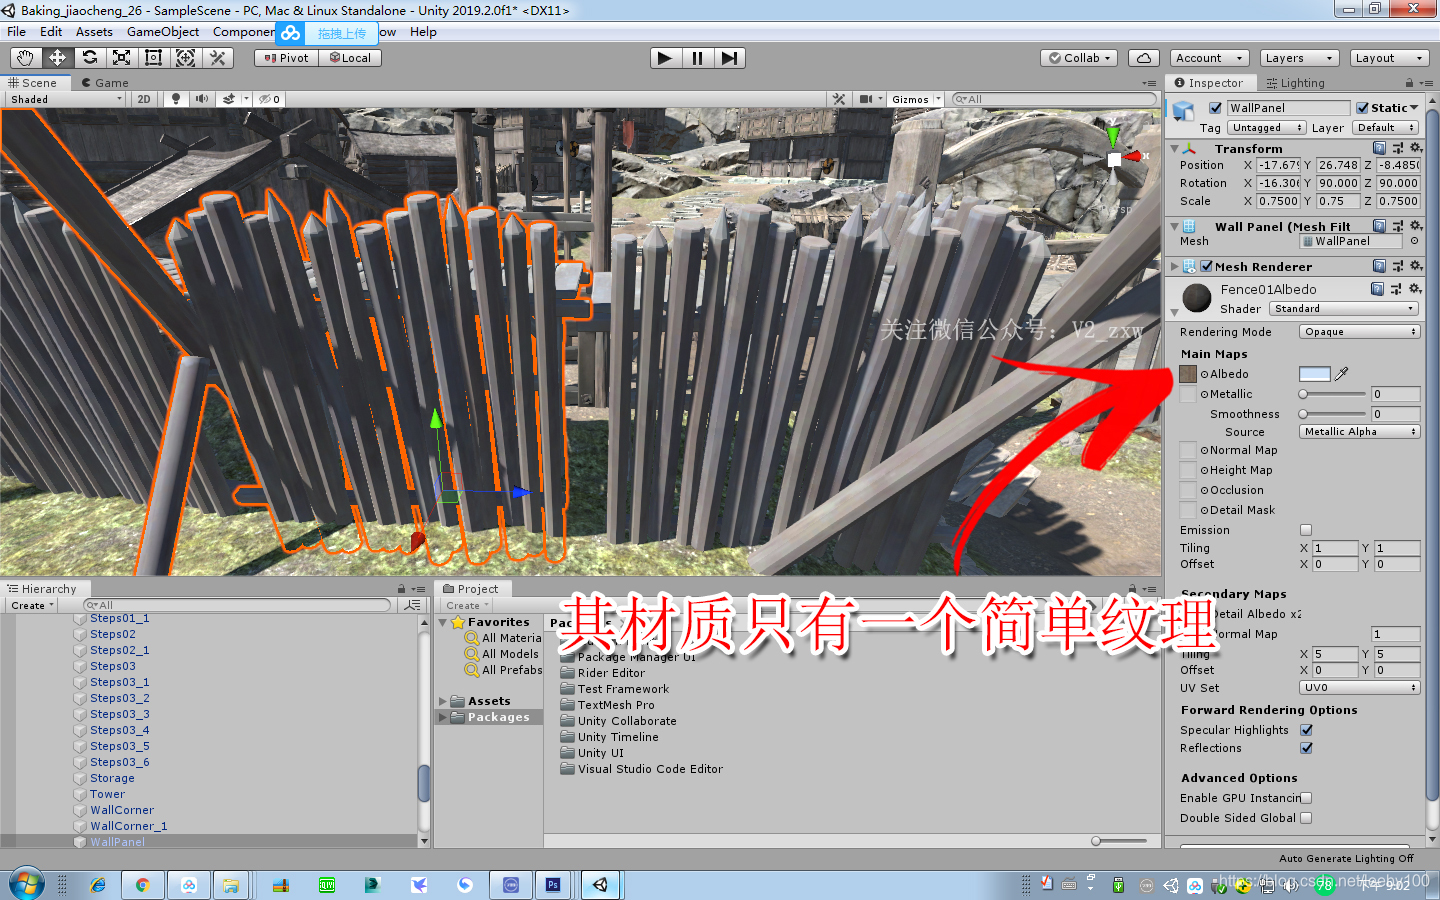Toggle Local handle rotation
Screen dimensions: 1440x900
click(350, 58)
